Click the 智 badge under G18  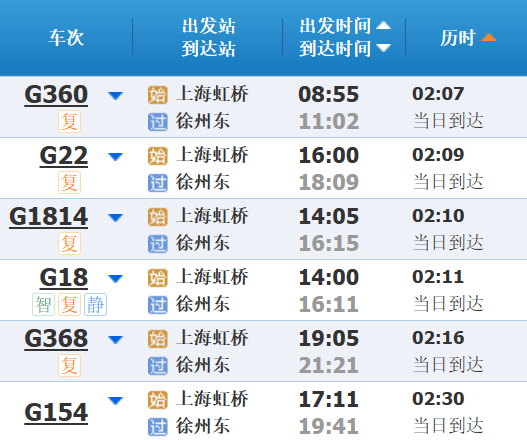[43, 305]
